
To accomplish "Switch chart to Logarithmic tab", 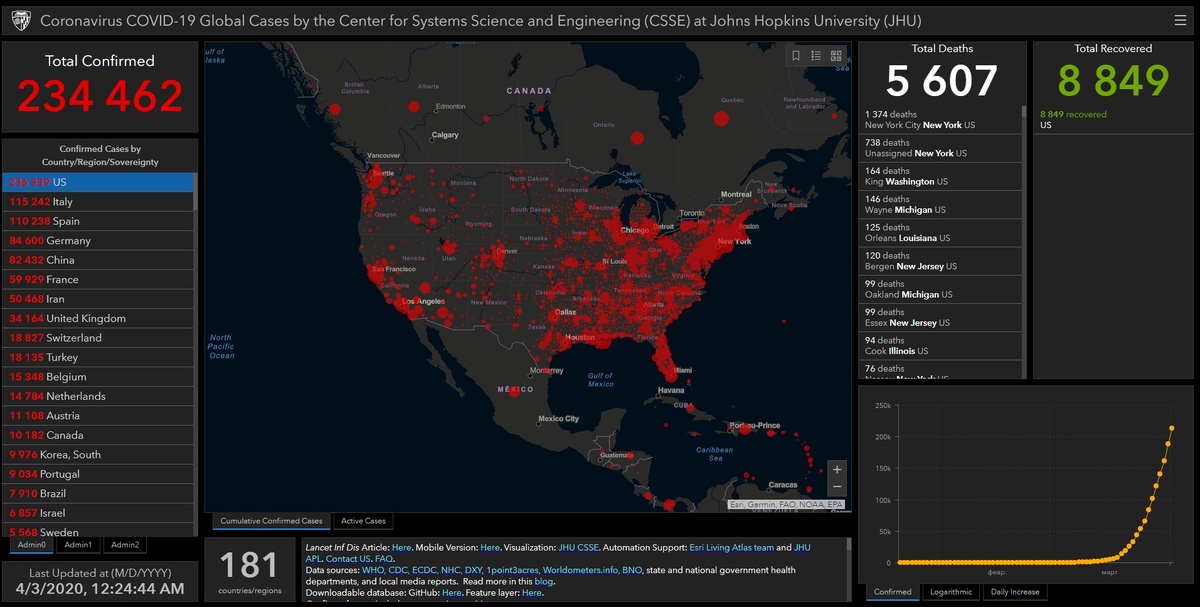I will click(x=950, y=591).
